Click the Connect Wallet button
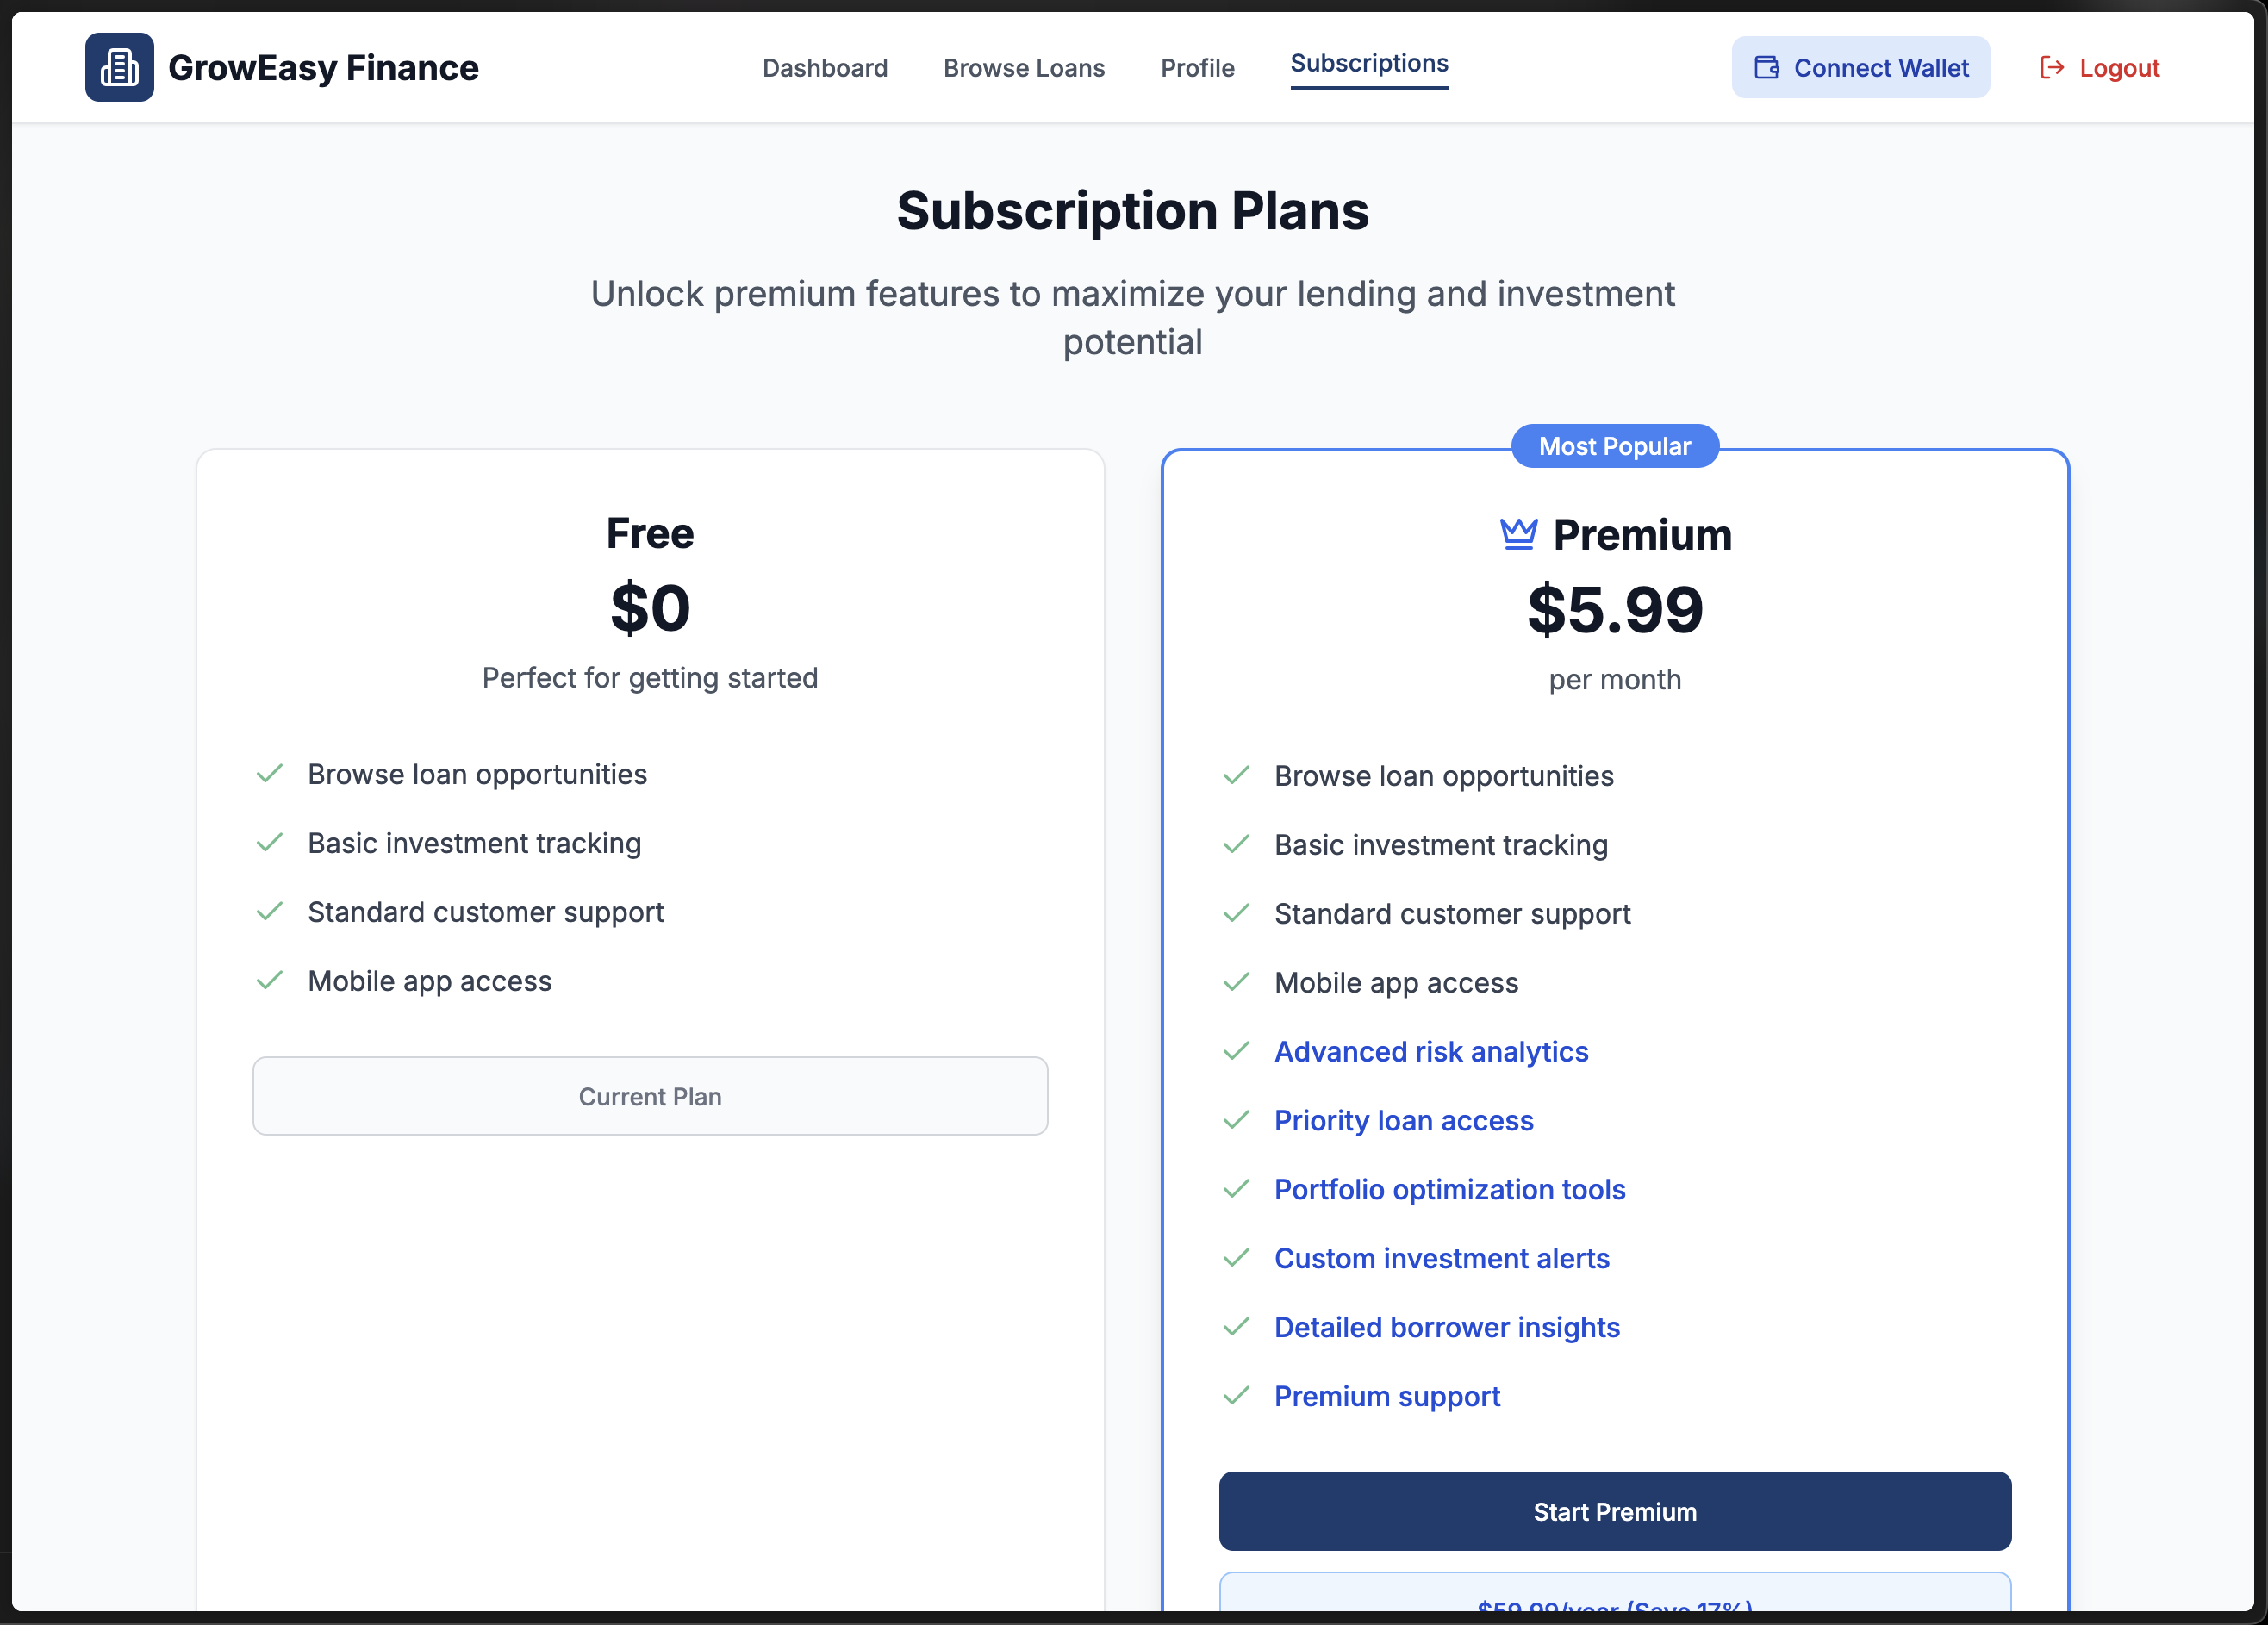2268x1625 pixels. 1860,68
